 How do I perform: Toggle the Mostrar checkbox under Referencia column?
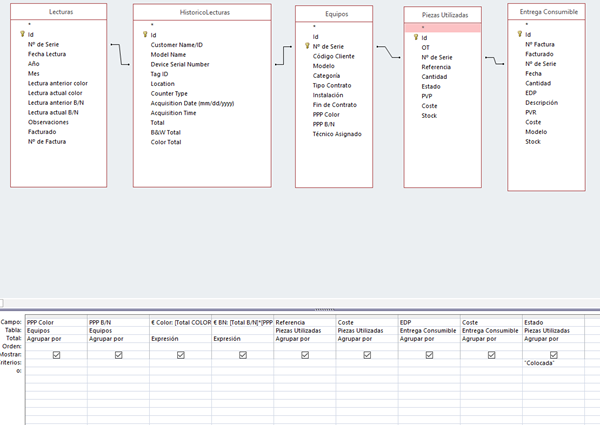click(305, 355)
